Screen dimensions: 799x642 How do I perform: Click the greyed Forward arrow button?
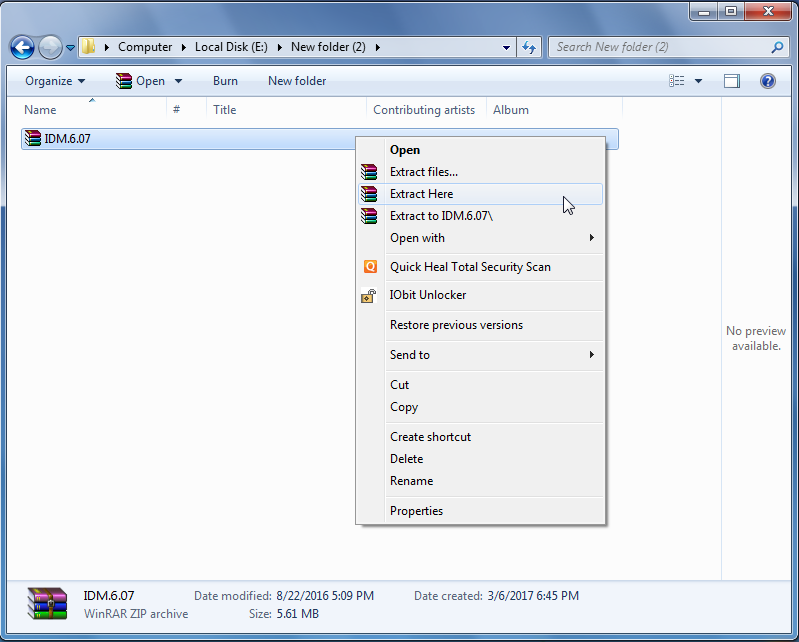coord(50,47)
